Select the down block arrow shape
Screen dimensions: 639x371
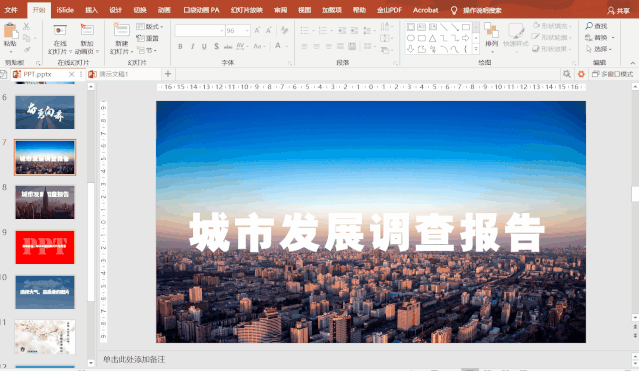point(411,49)
